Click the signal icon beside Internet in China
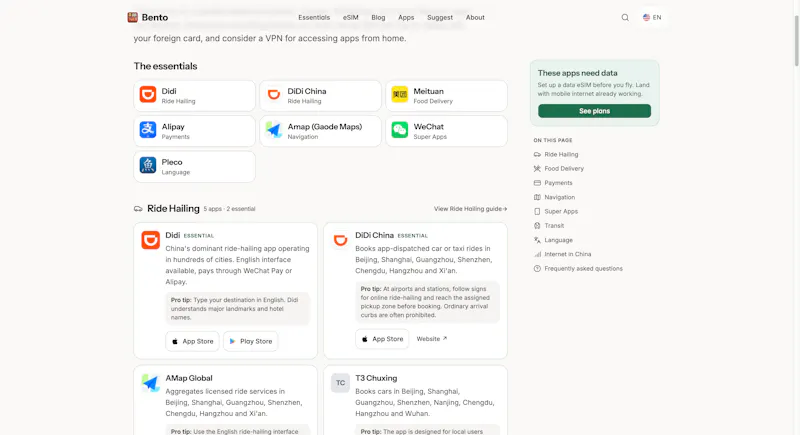The image size is (800, 435). click(x=537, y=254)
